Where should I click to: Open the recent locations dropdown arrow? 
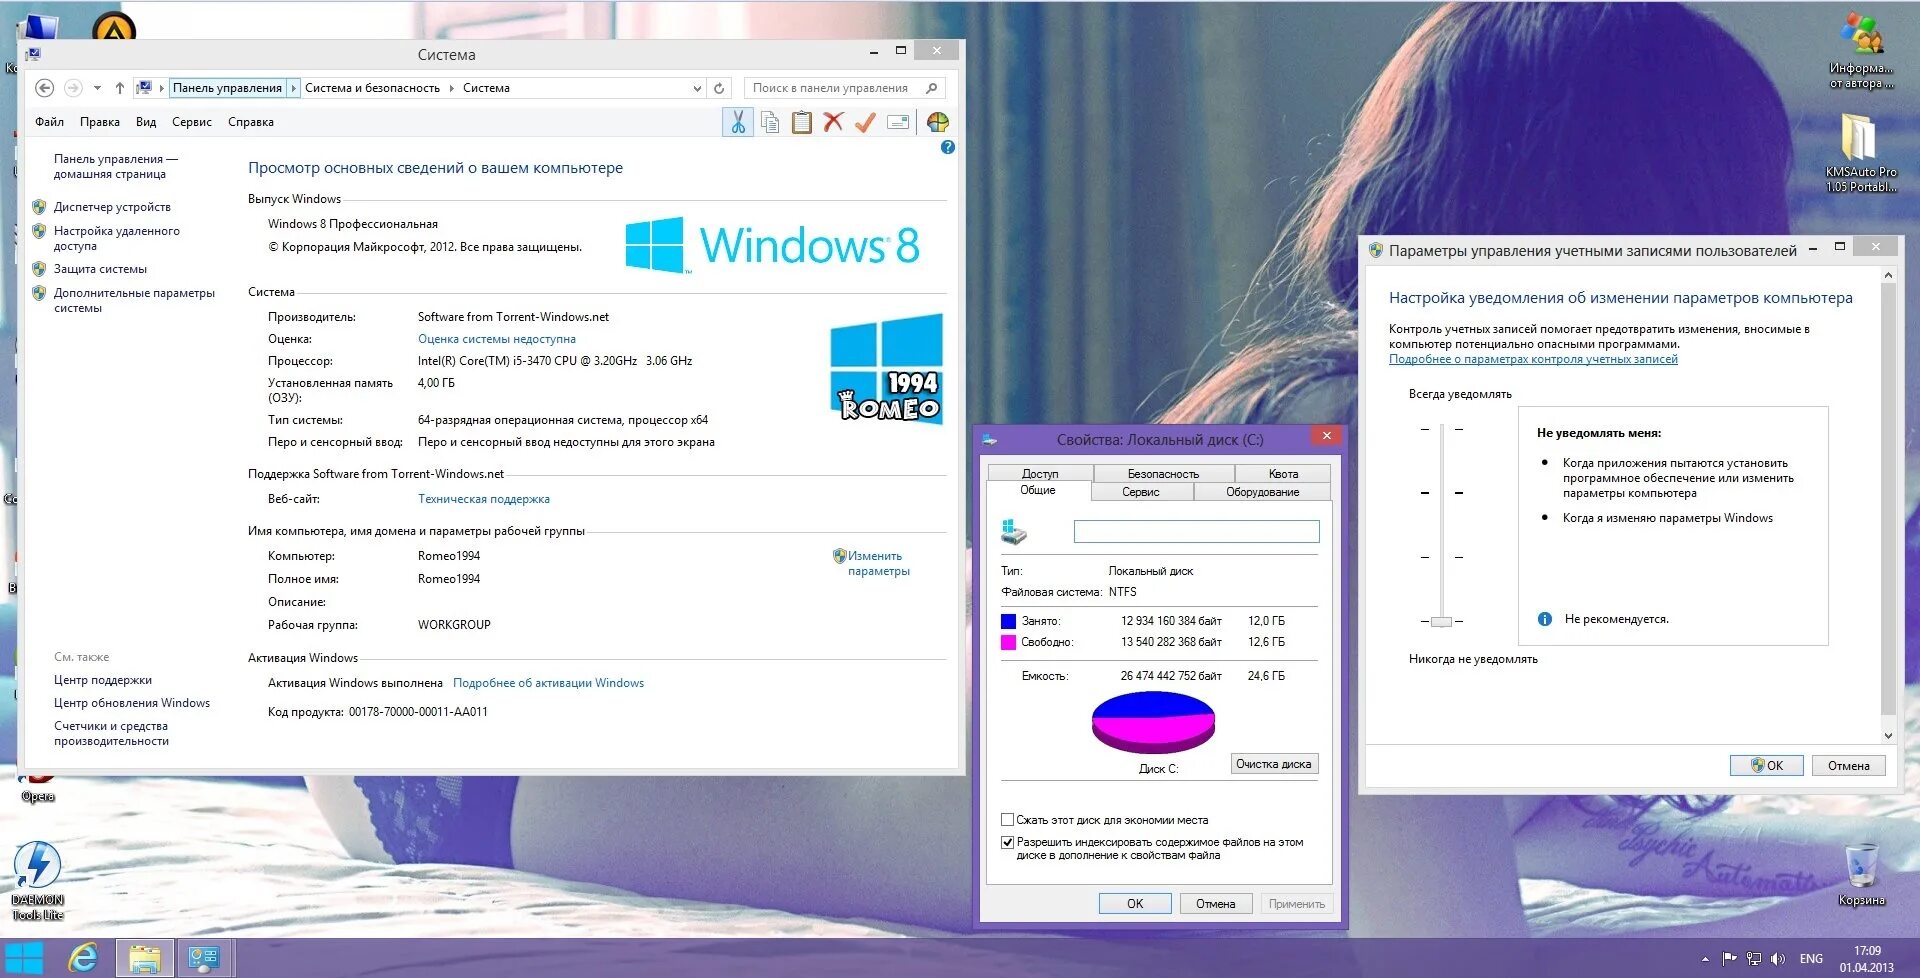[97, 88]
